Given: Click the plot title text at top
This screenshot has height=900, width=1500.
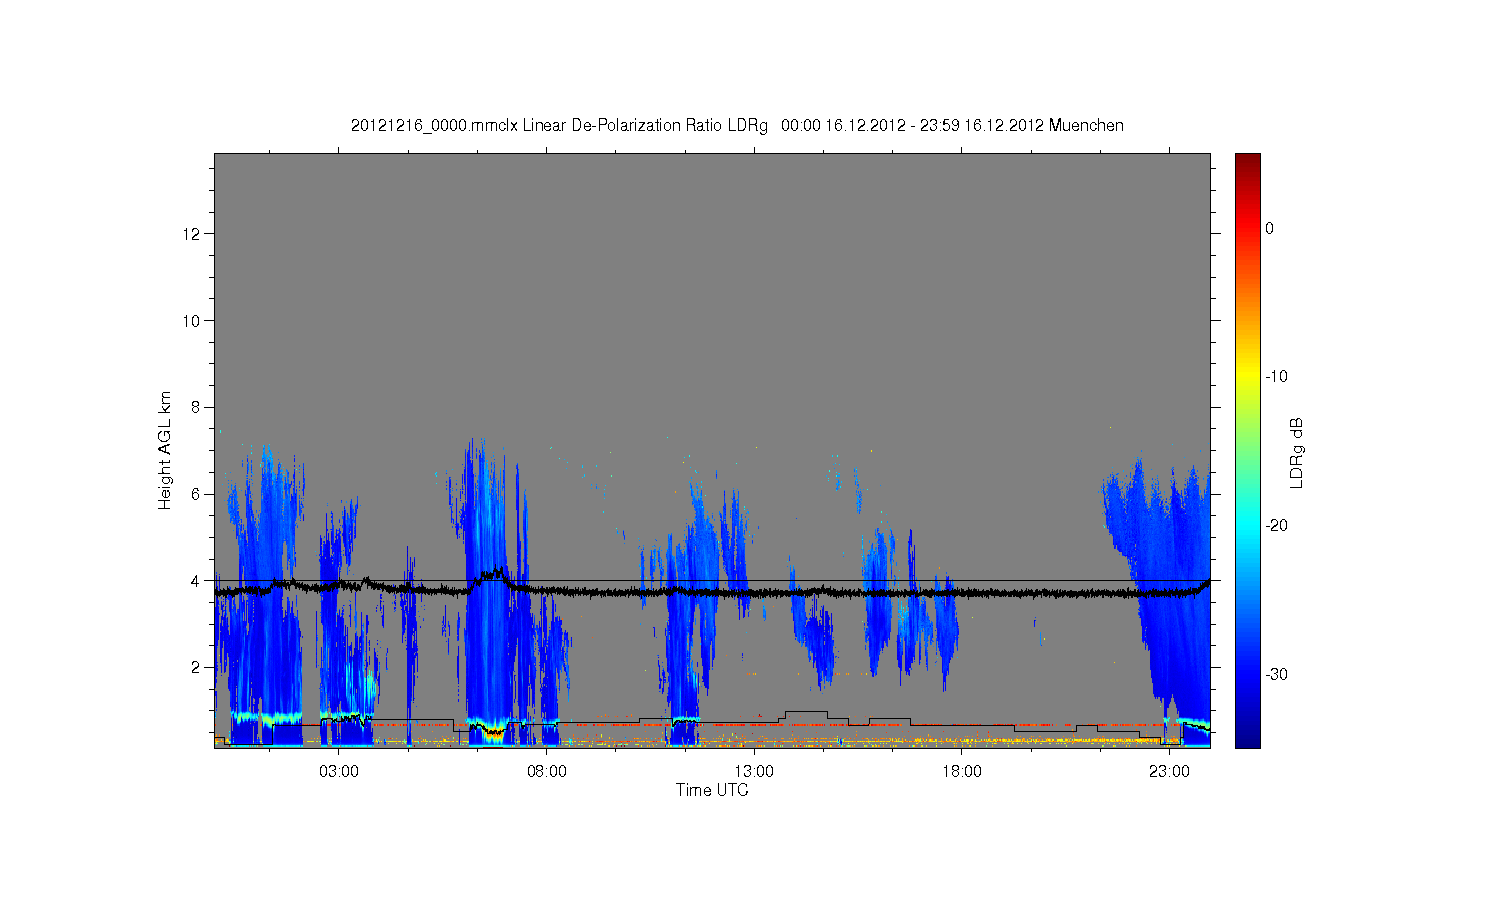Looking at the screenshot, I should [737, 126].
